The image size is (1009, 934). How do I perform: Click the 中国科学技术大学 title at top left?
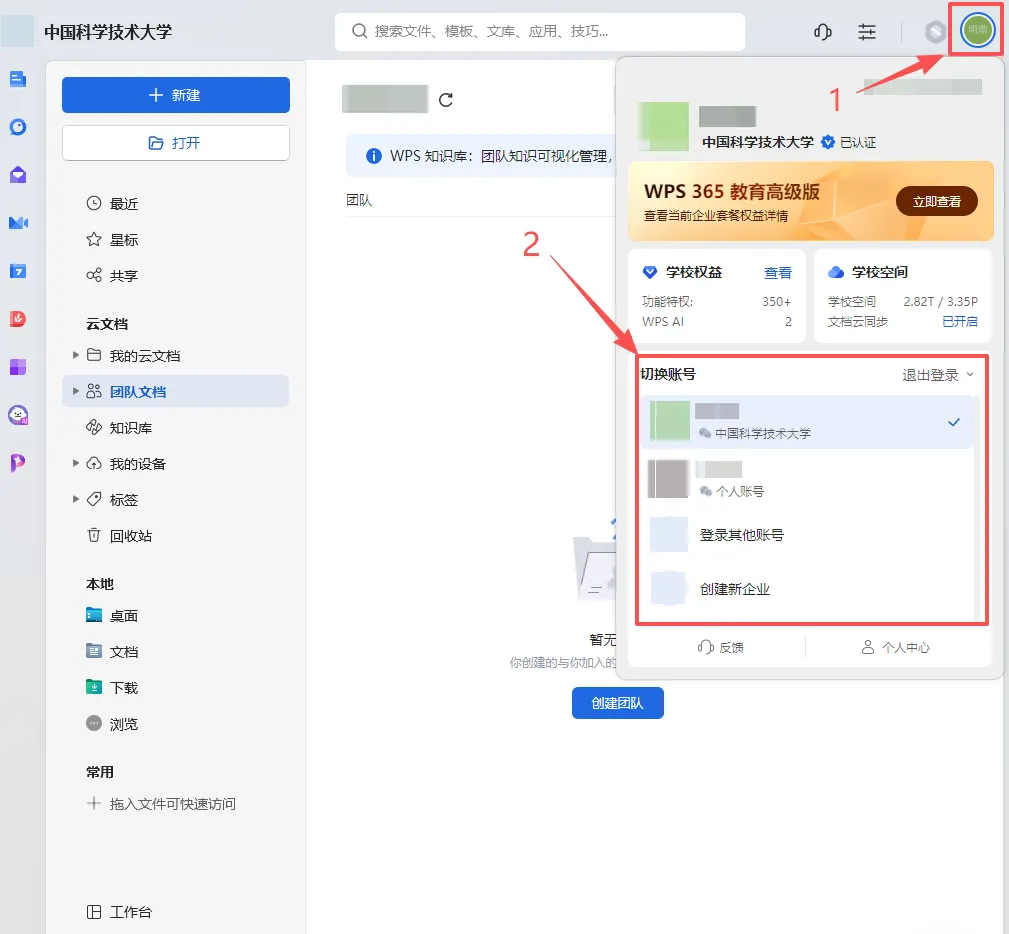(108, 32)
